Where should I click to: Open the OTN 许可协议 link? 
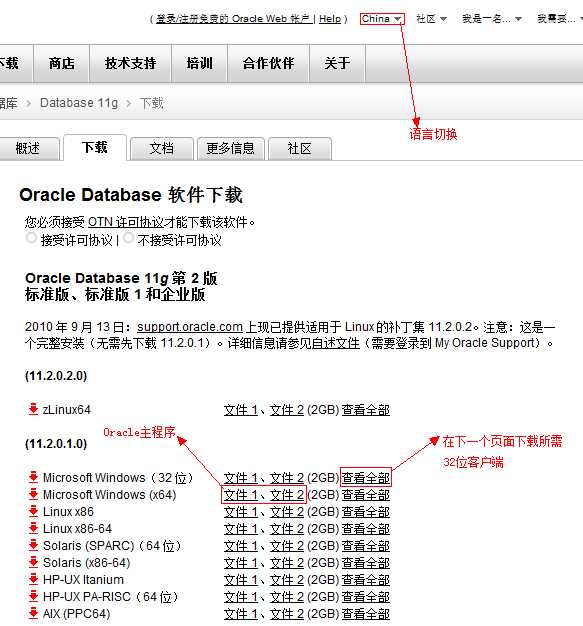[x=125, y=222]
